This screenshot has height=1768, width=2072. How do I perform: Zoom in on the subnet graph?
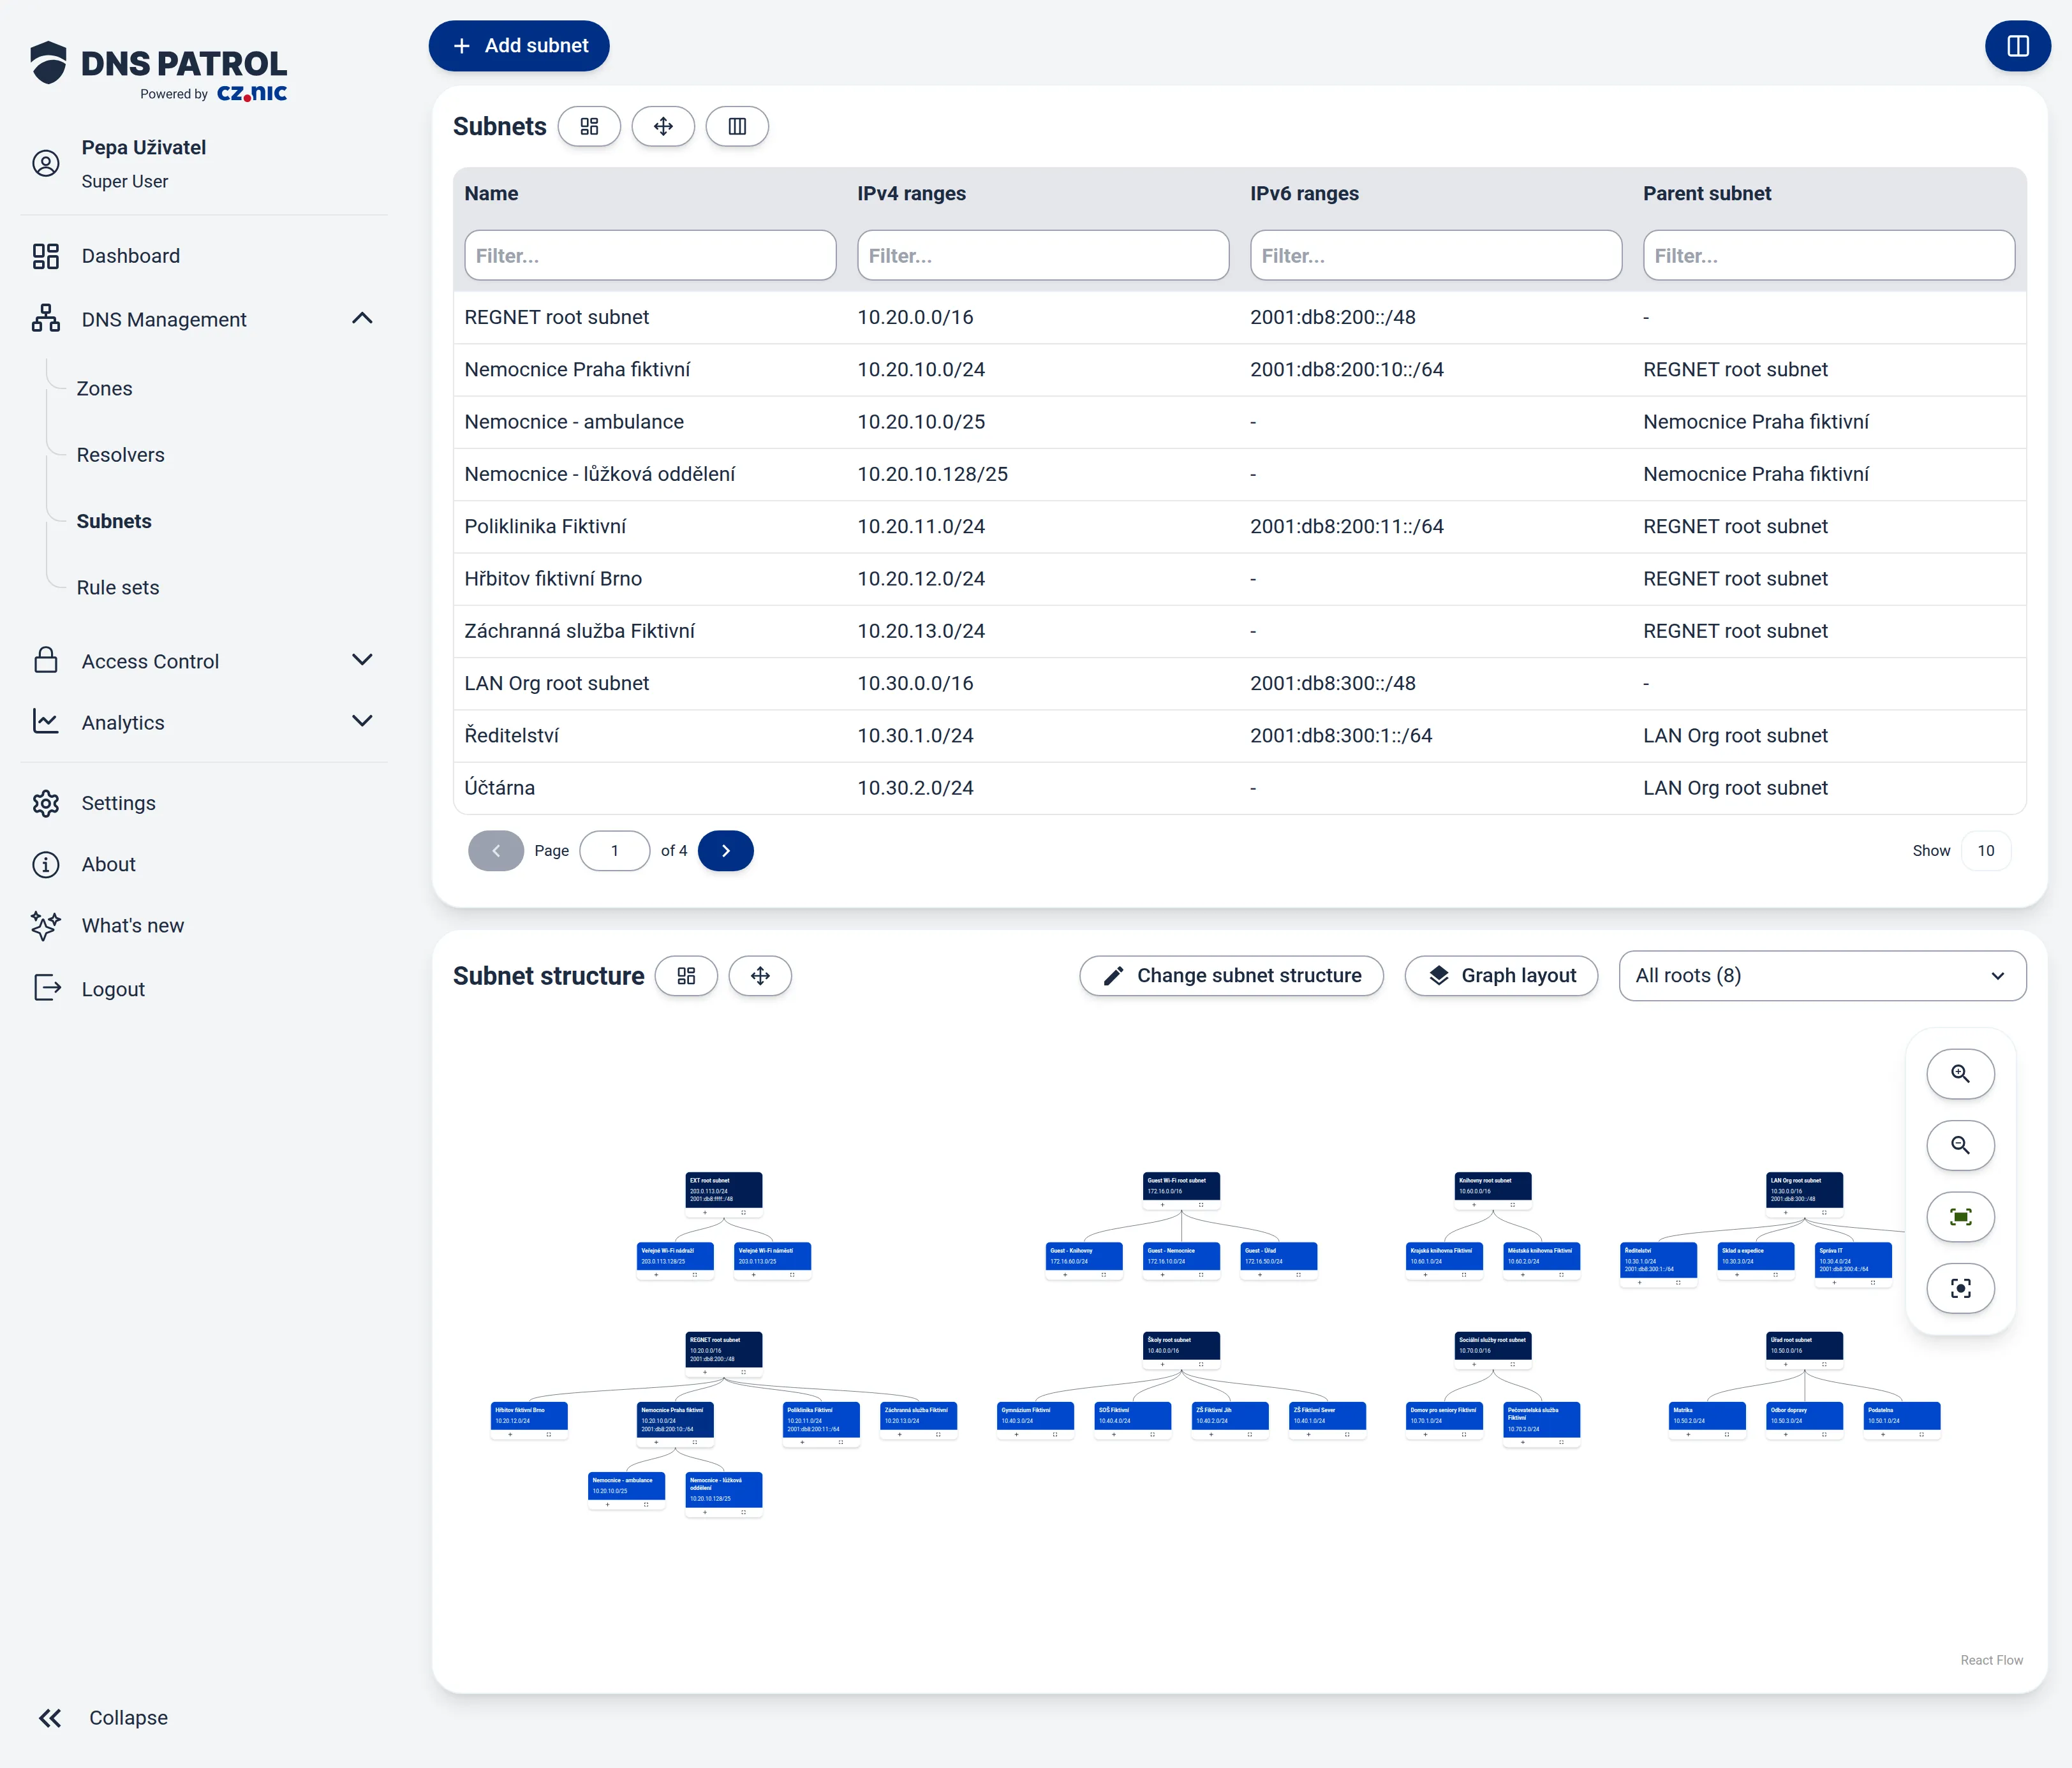point(1960,1074)
